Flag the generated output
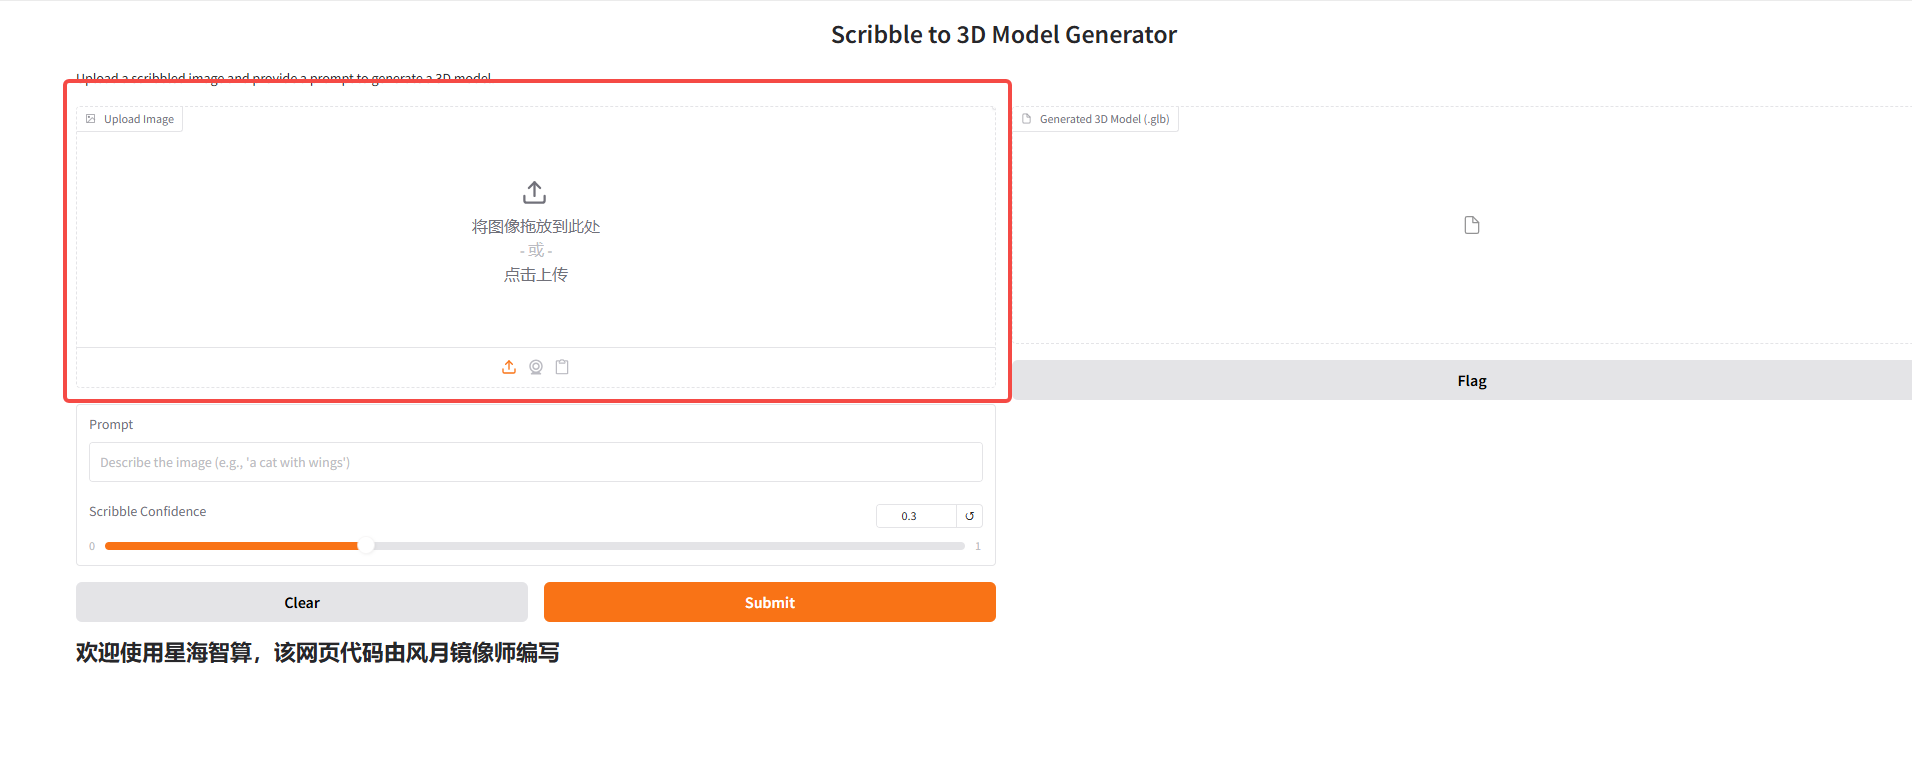Viewport: 1912px width, 772px height. pos(1471,380)
